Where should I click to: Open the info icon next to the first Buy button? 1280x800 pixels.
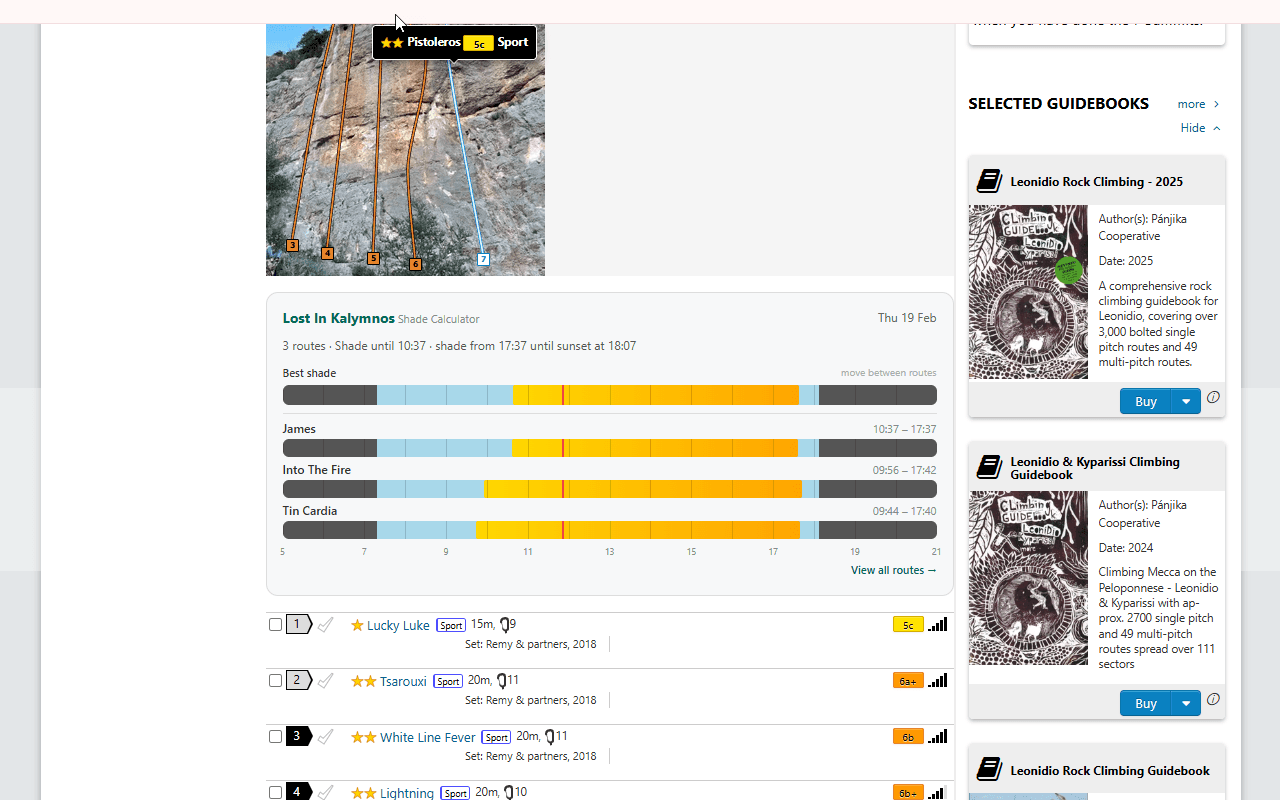click(x=1213, y=397)
